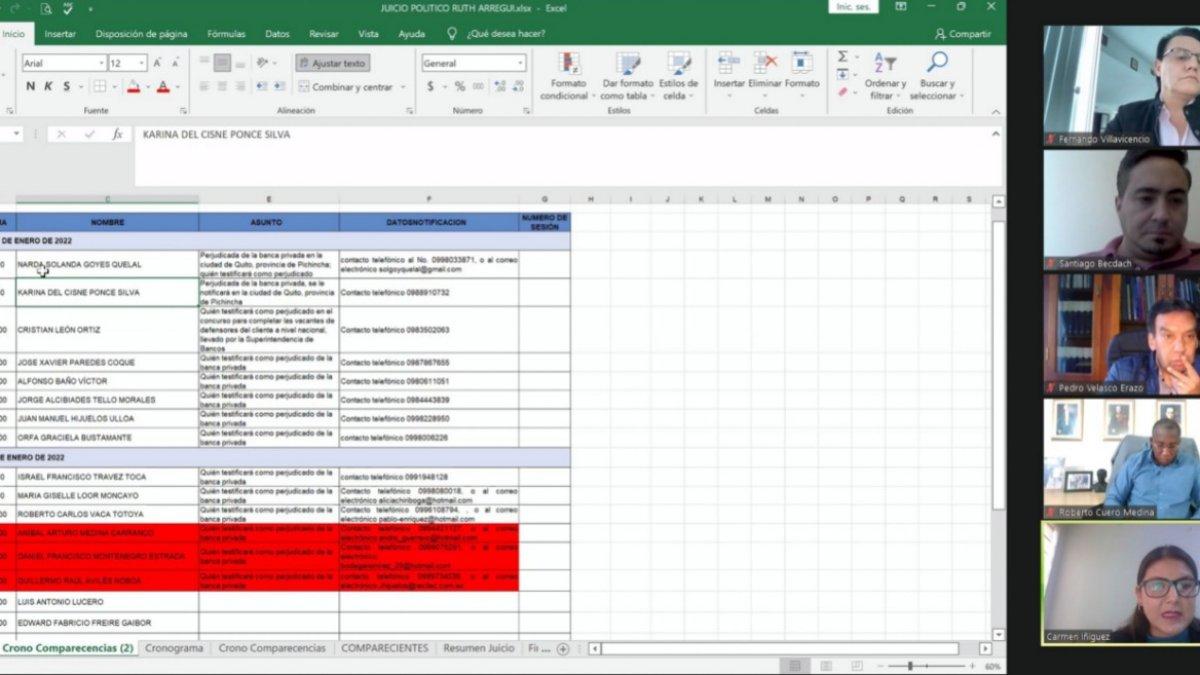
Task: Switch to the Cronograma sheet tab
Action: point(174,648)
